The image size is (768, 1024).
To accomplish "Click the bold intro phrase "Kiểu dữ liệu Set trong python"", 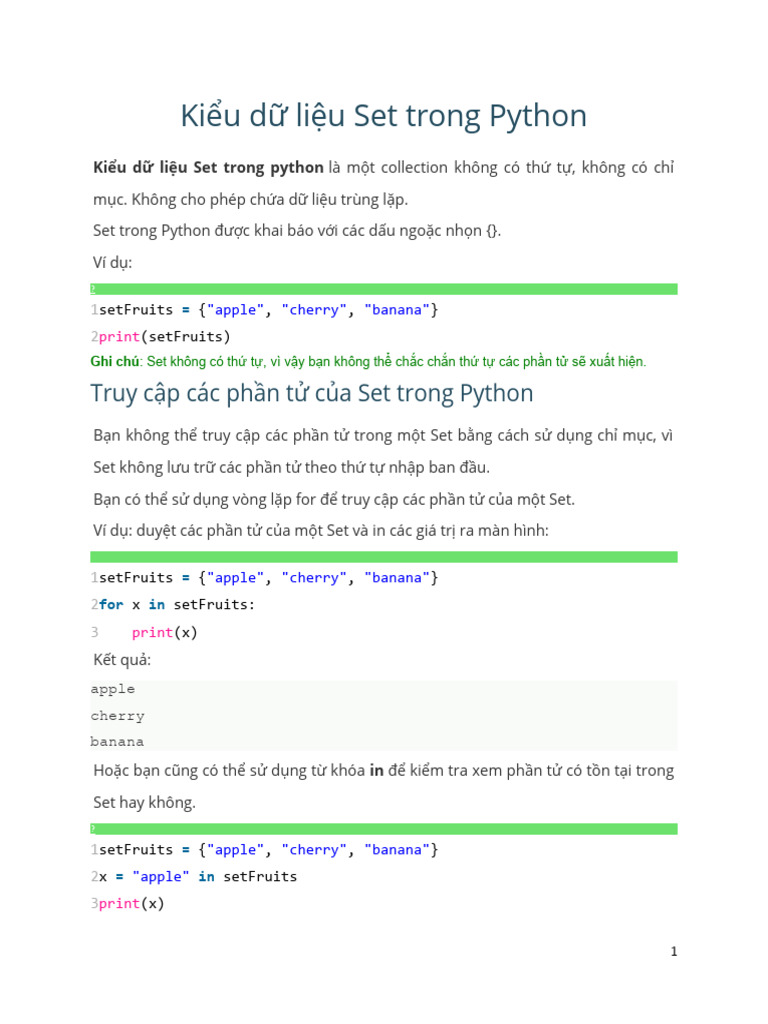I will tap(208, 167).
